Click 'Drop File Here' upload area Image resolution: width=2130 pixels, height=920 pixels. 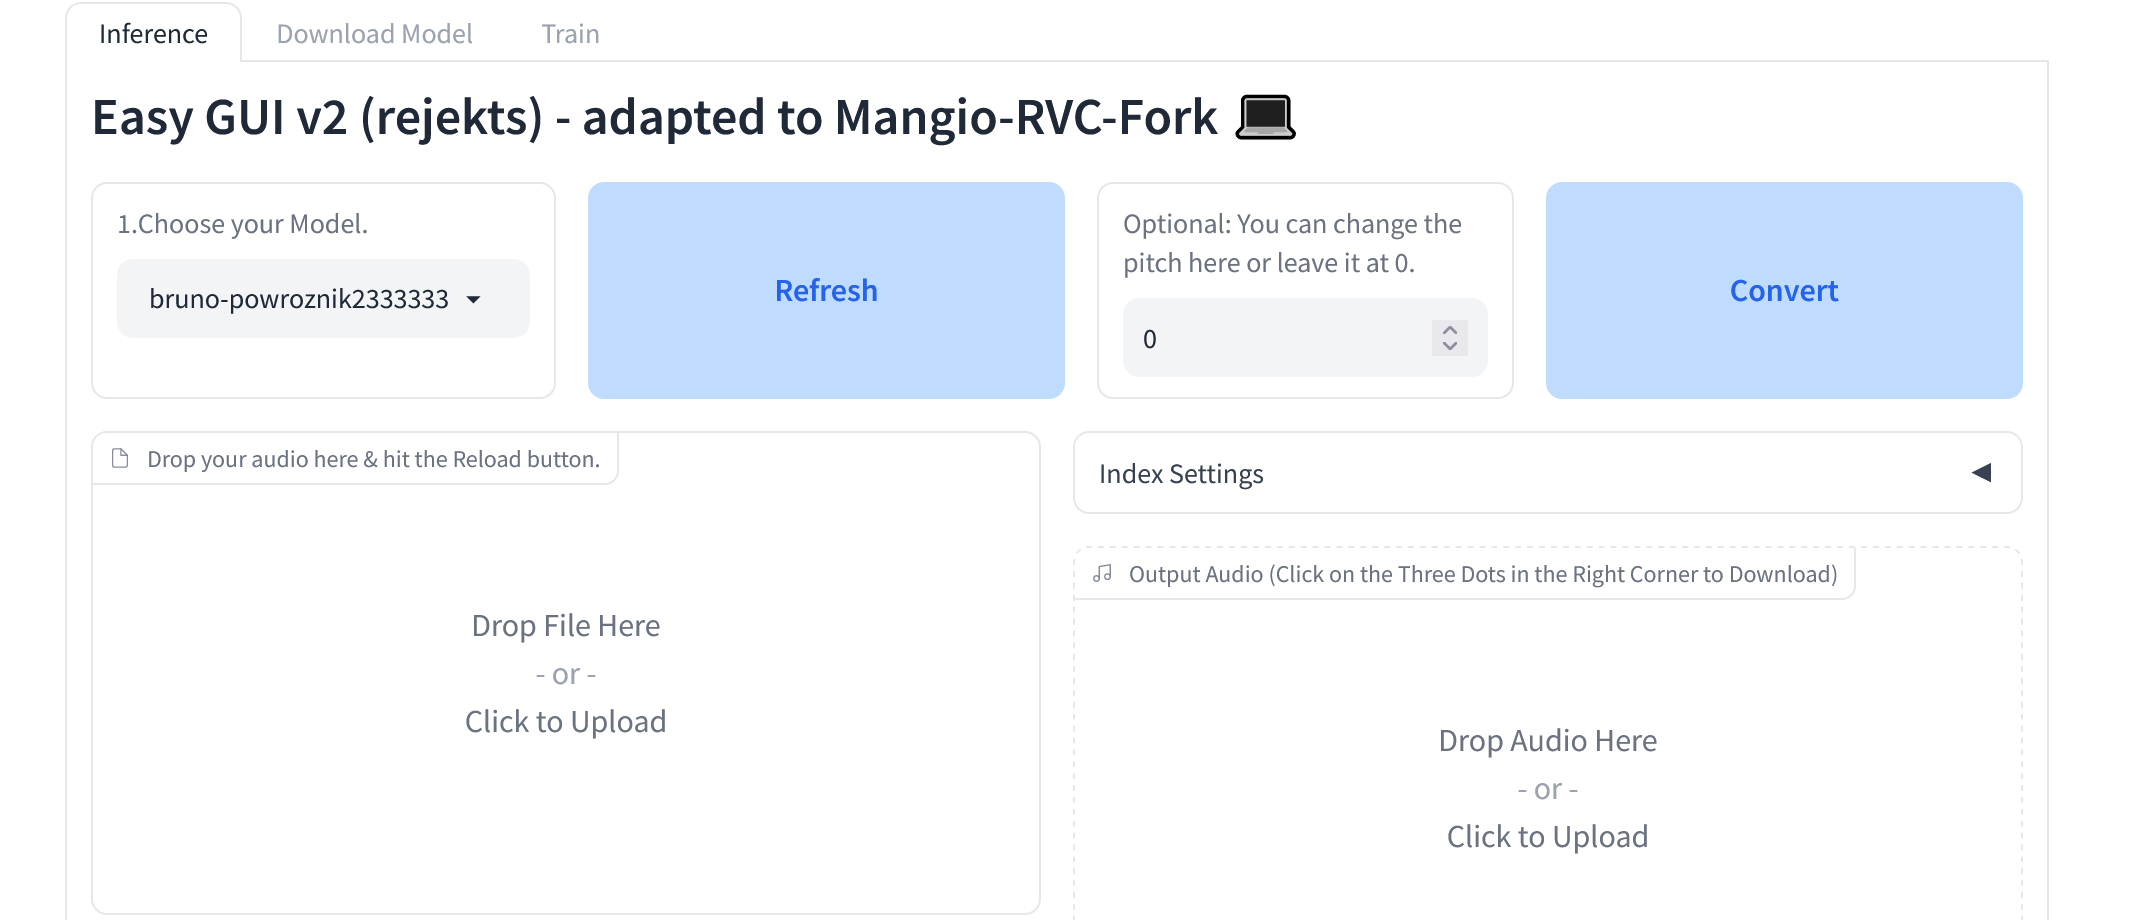(566, 626)
